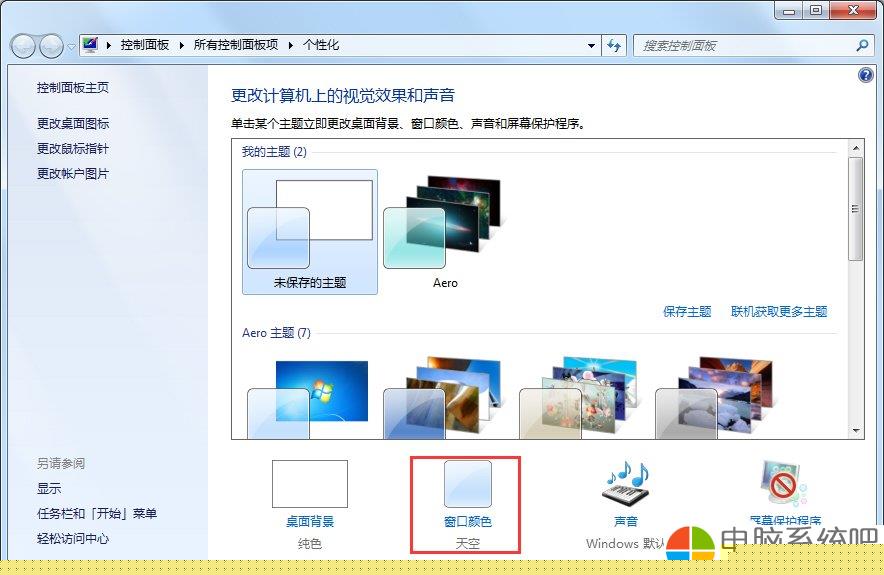This screenshot has width=884, height=575.
Task: Open 更改鼠标指针 link
Action: [x=73, y=149]
